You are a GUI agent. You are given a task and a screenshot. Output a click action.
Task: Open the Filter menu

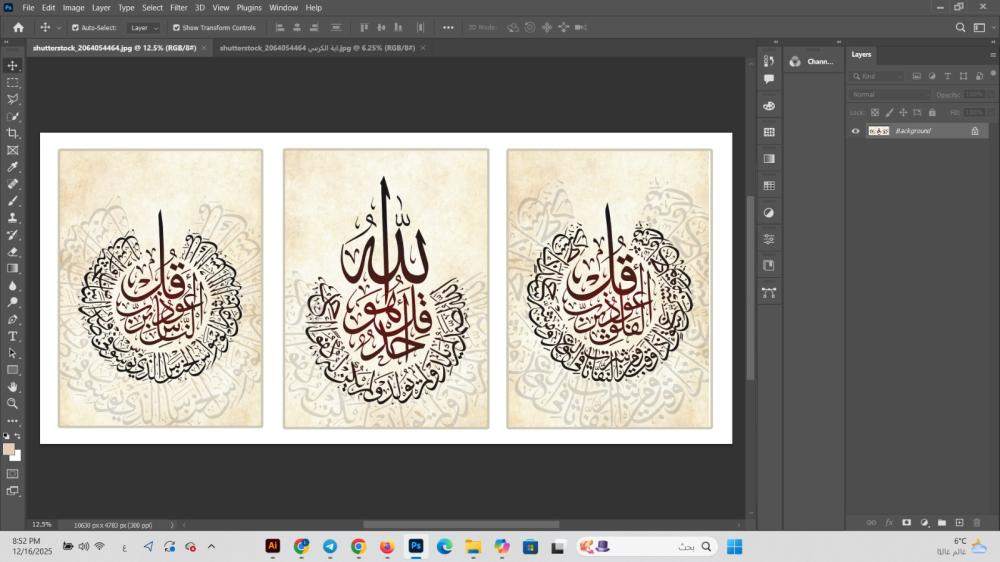(178, 7)
